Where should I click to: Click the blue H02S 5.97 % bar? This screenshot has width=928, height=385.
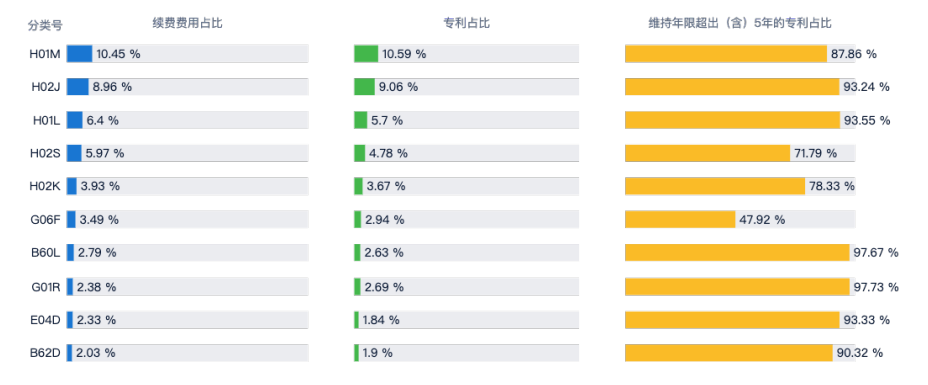tap(74, 153)
